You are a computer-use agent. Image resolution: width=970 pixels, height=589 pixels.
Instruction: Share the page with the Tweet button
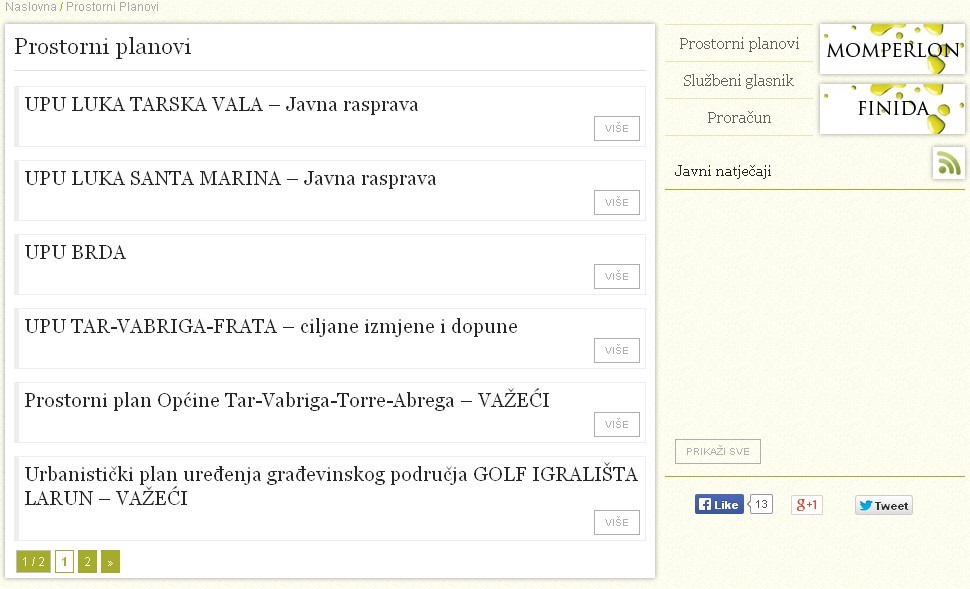(884, 505)
